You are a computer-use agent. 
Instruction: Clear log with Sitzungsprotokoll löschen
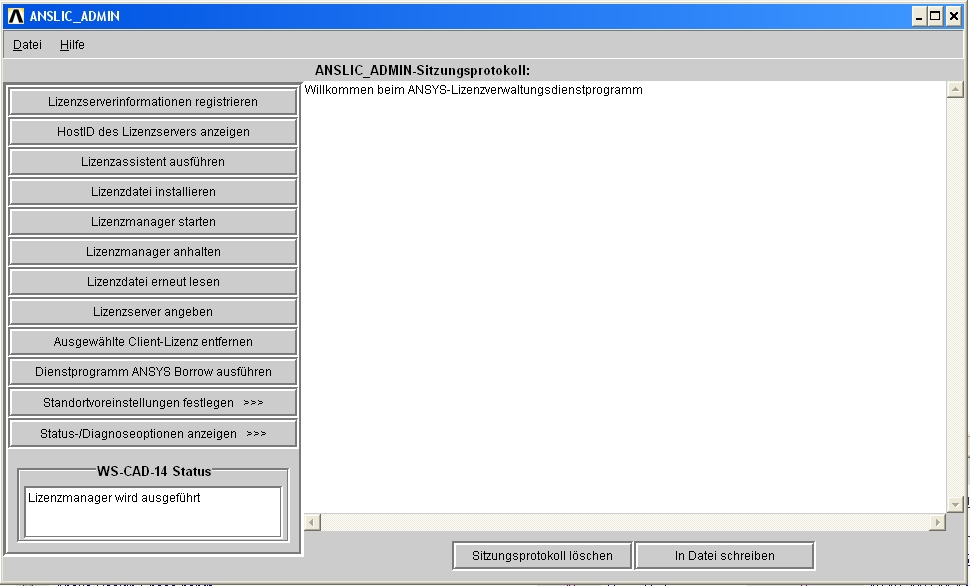click(542, 556)
